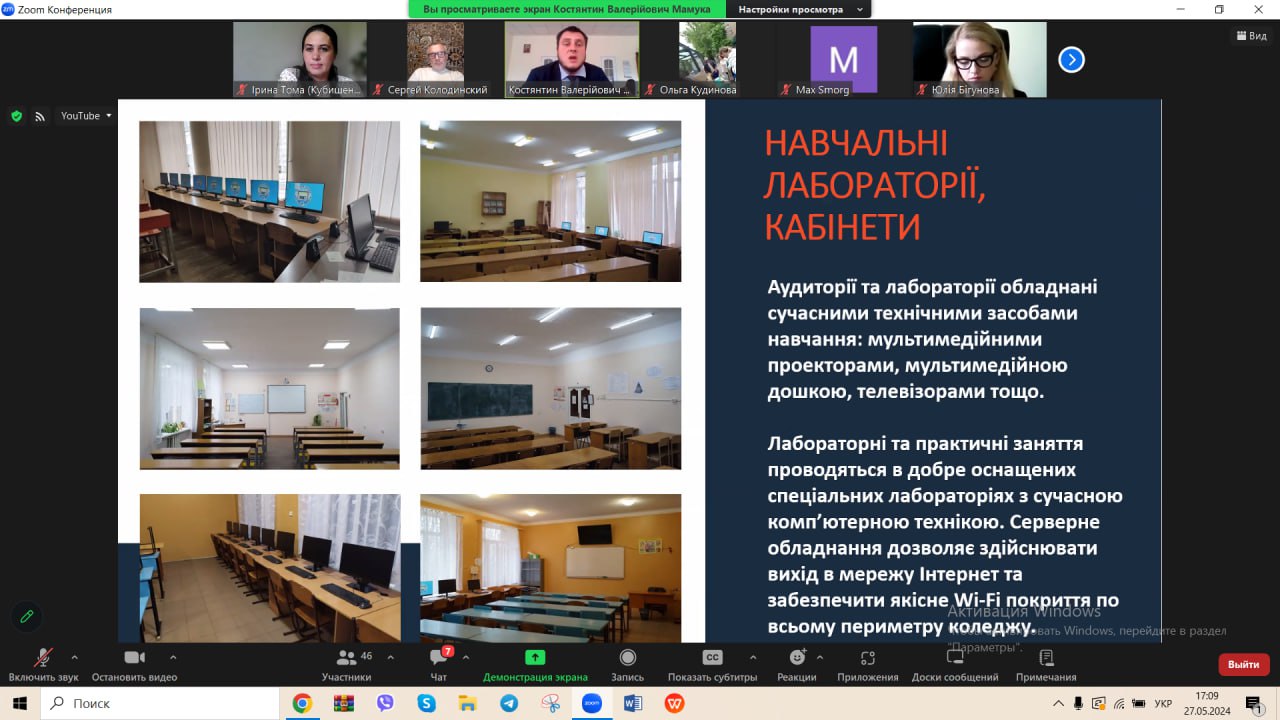Open the Чат chat panel
1280x720 pixels.
438,658
